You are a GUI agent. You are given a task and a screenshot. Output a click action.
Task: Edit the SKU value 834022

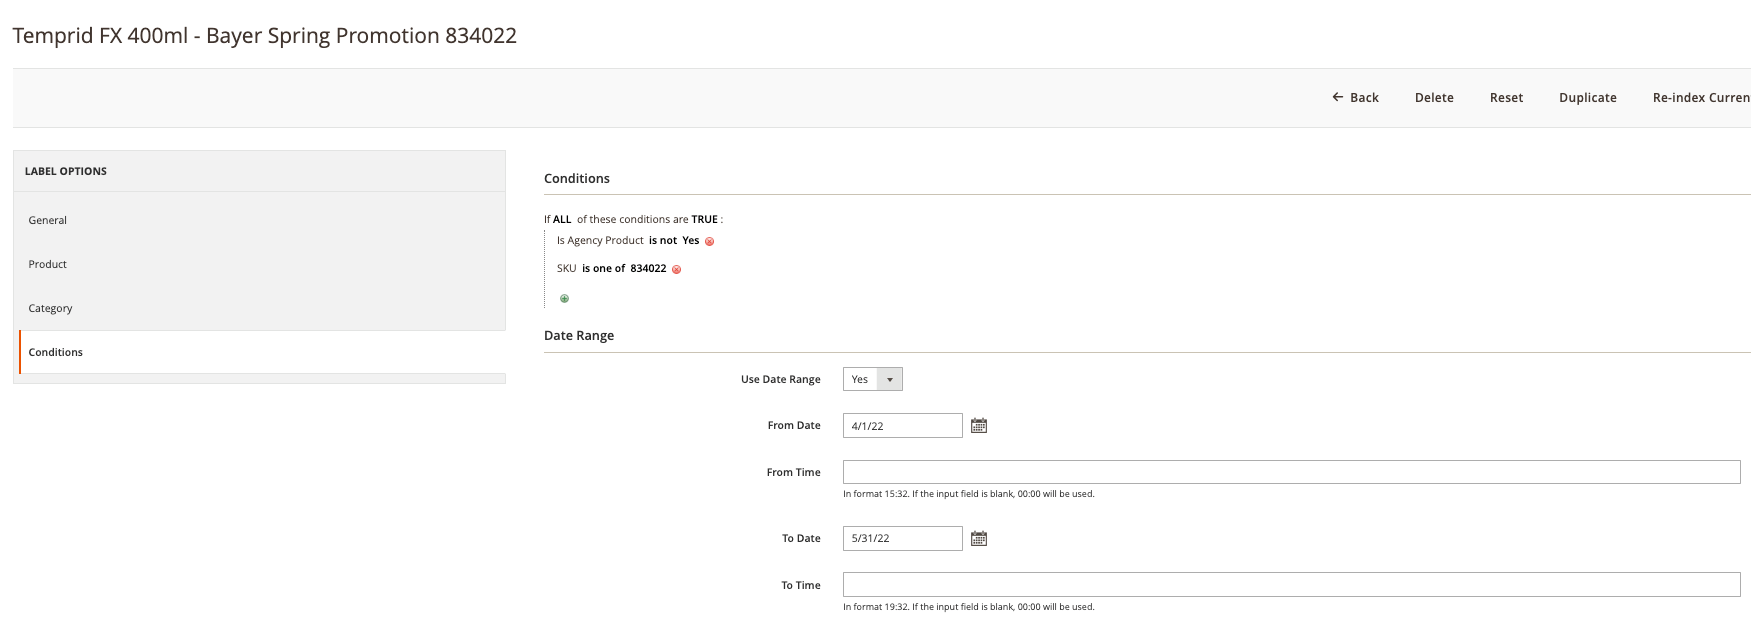[648, 269]
